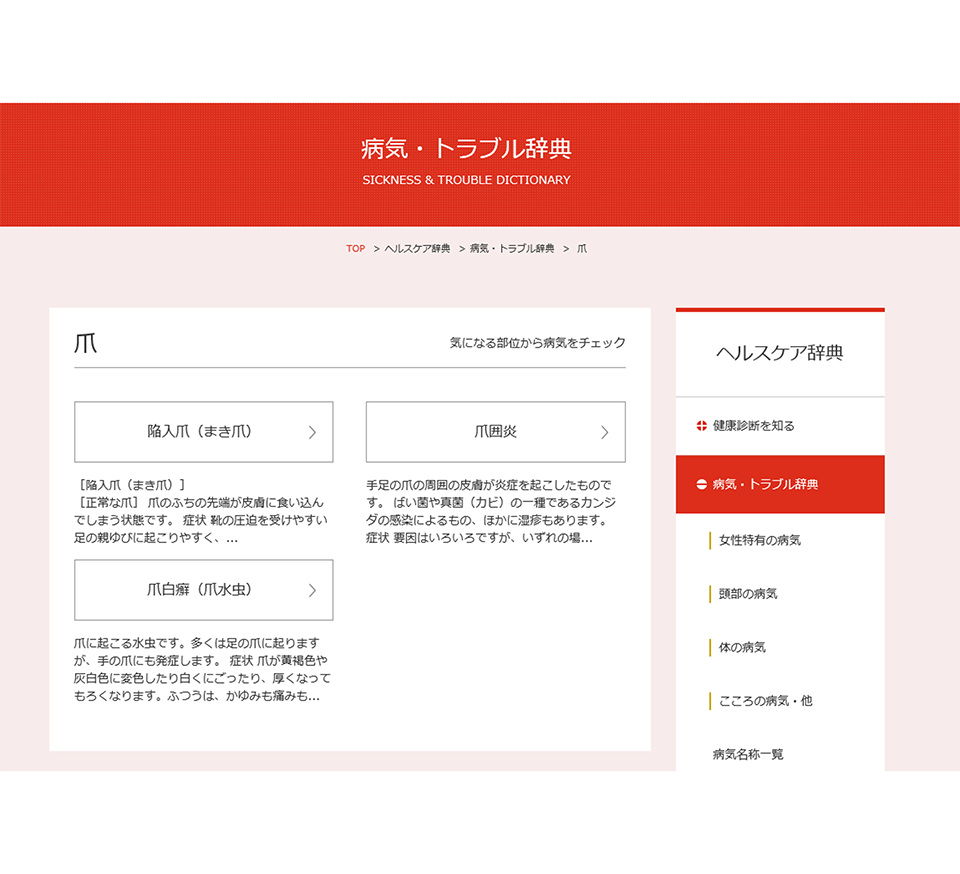Viewport: 960px width, 874px height.
Task: Click the ヘルスケア辞典 sidebar heading
Action: (780, 353)
